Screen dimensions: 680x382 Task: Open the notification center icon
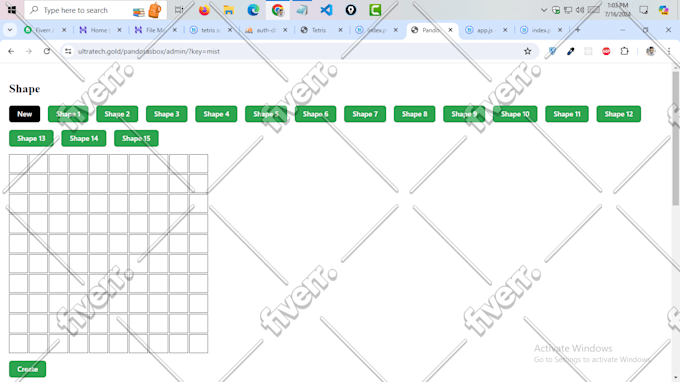coord(644,10)
